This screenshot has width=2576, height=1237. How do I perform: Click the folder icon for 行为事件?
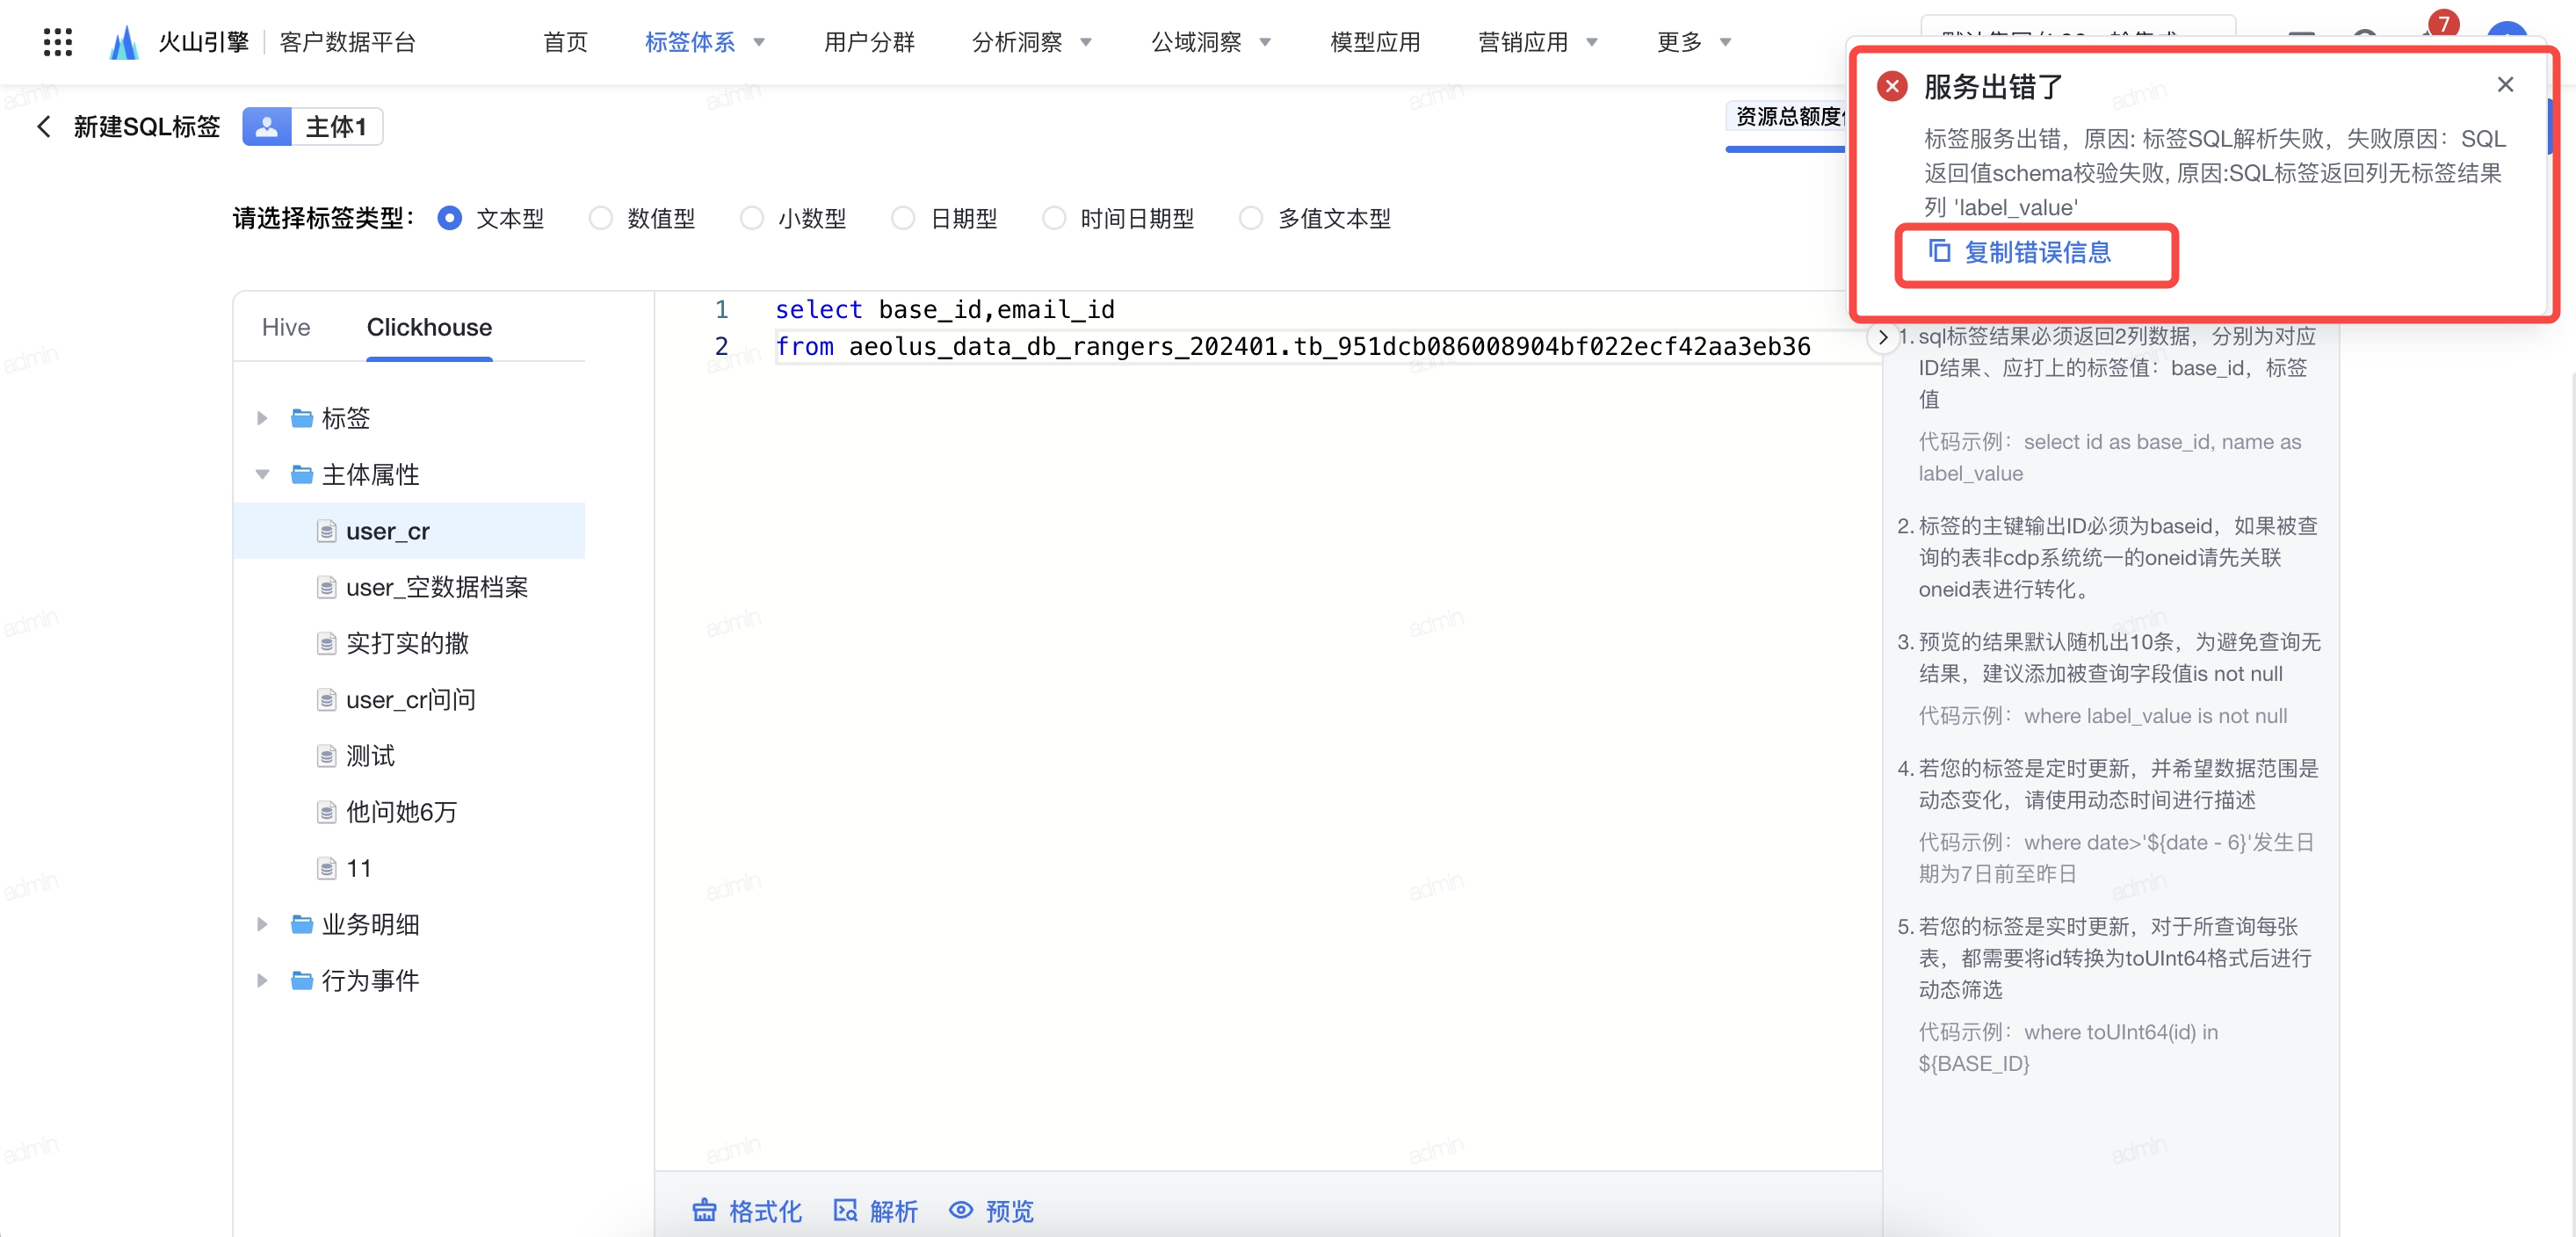pyautogui.click(x=302, y=980)
